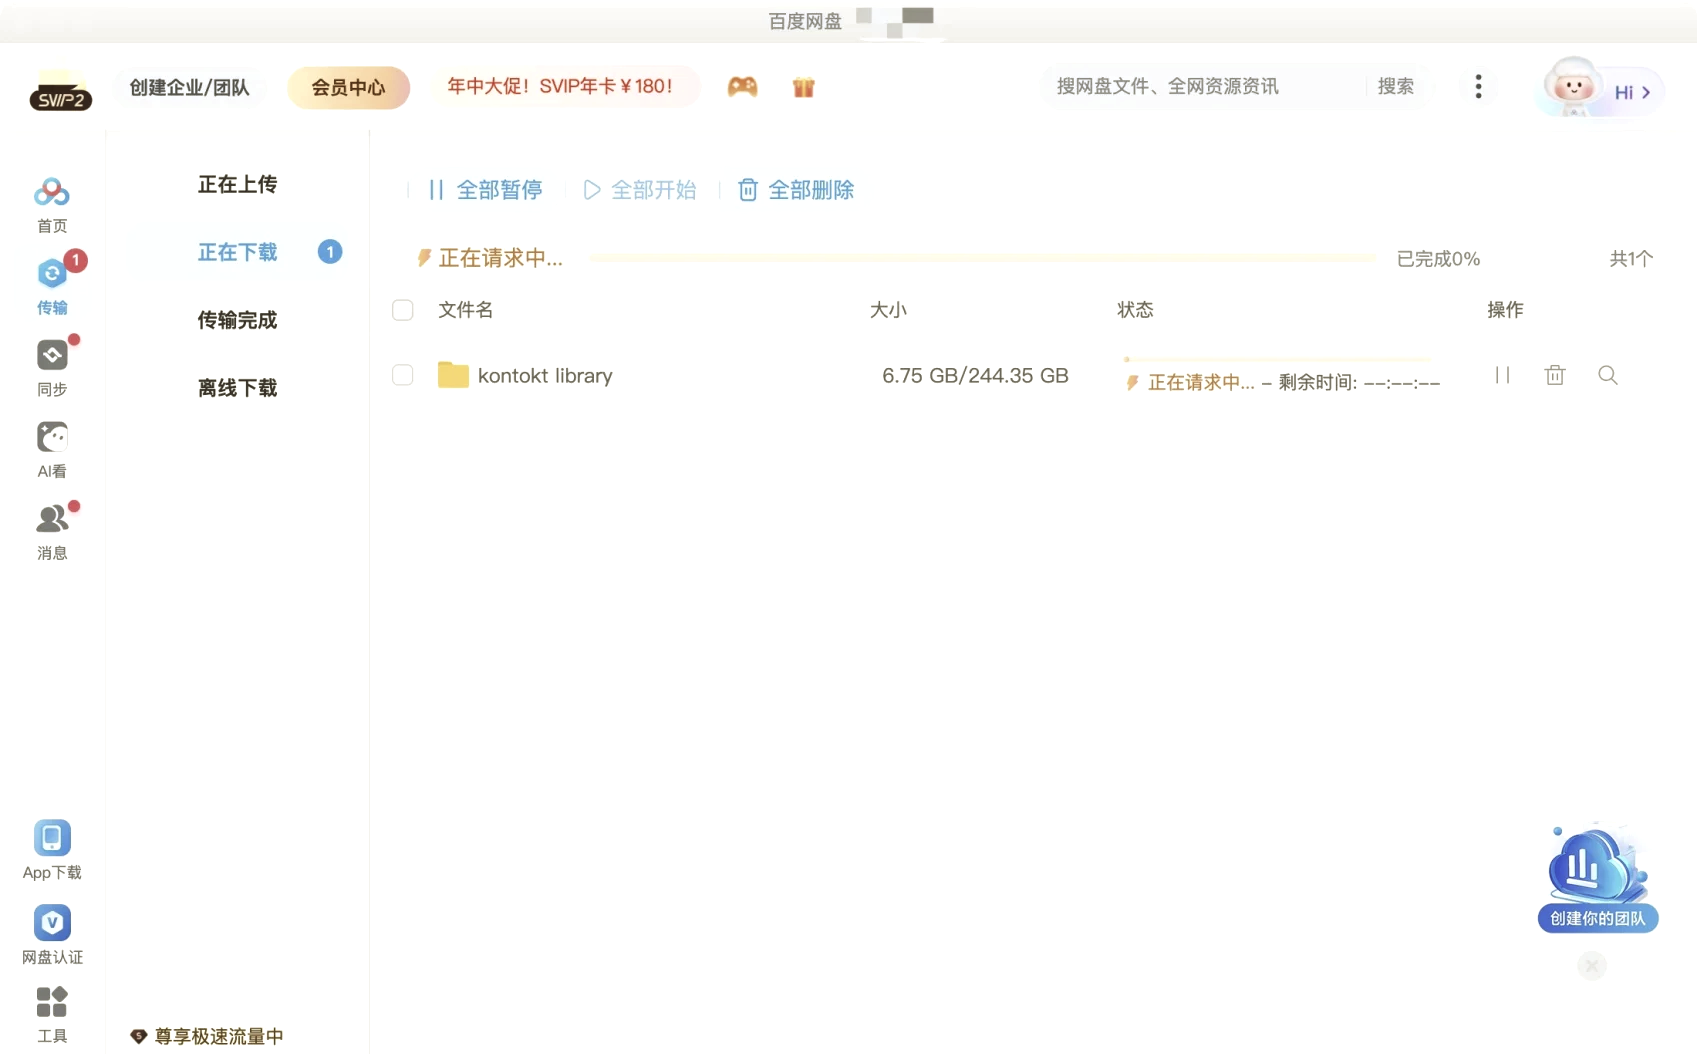Focus the 搜网盘文件 search field

click(1205, 86)
